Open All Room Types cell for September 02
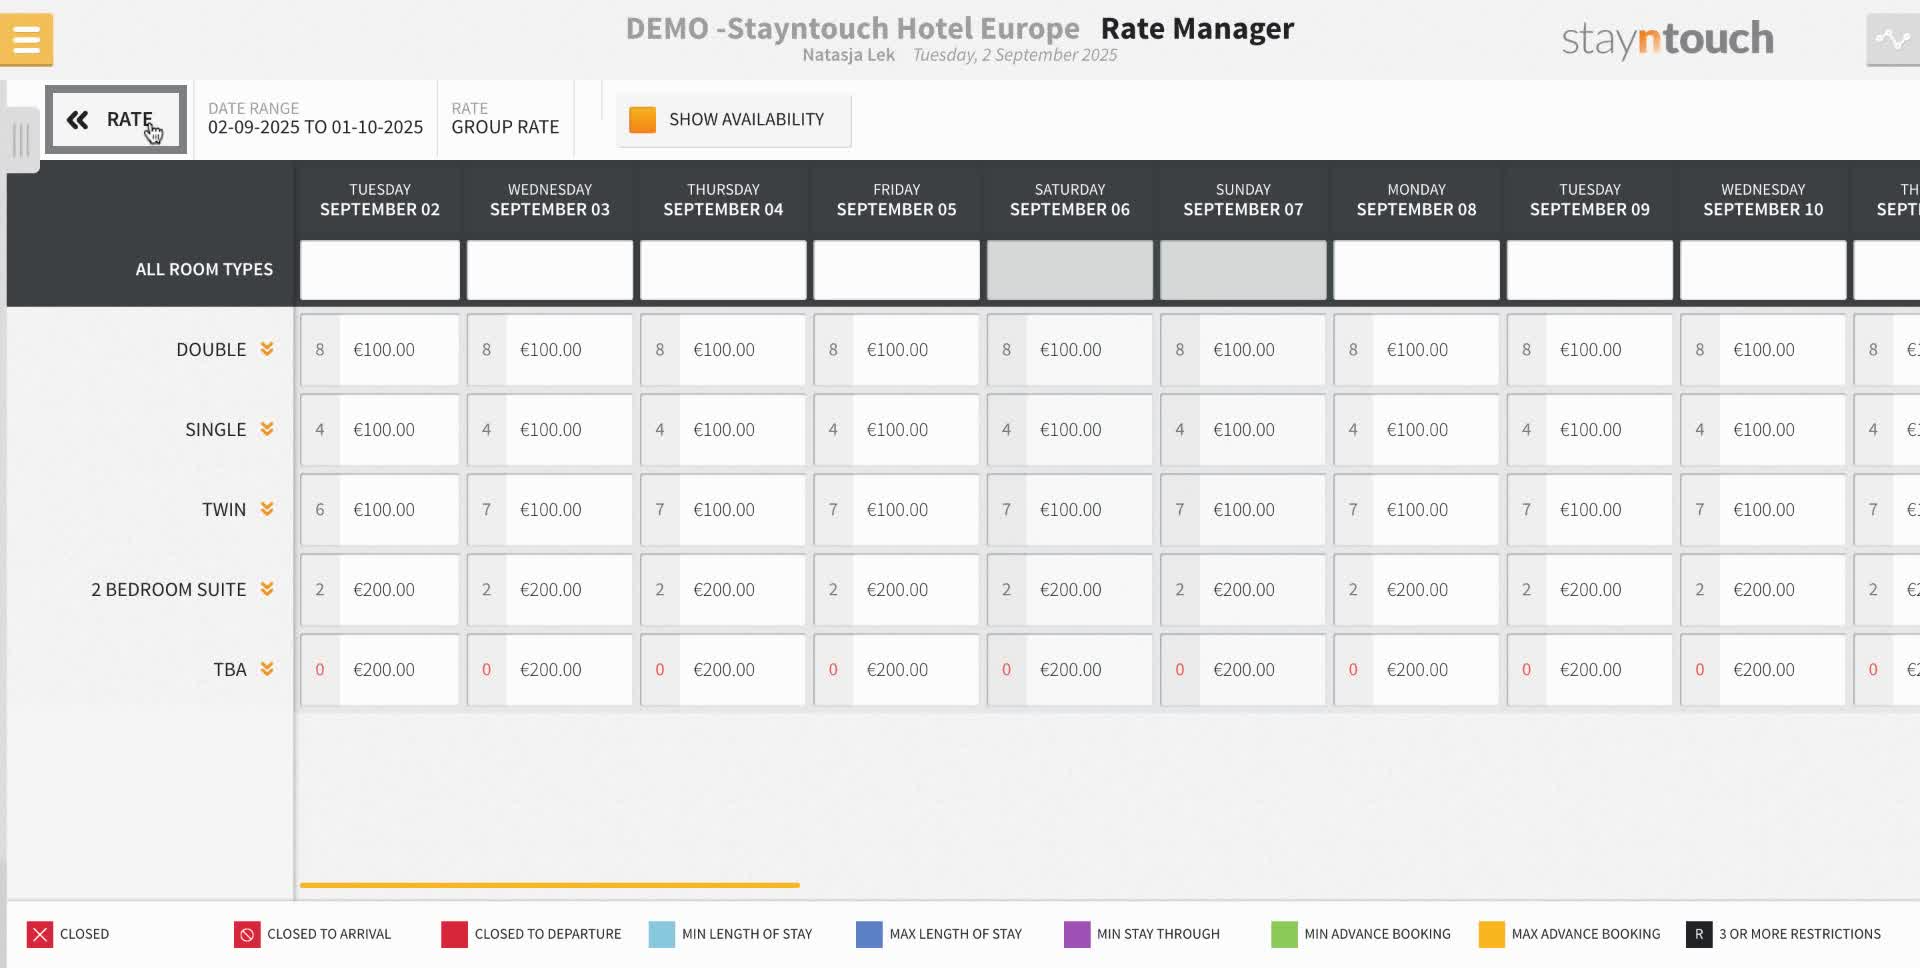This screenshot has width=1920, height=968. pos(380,269)
